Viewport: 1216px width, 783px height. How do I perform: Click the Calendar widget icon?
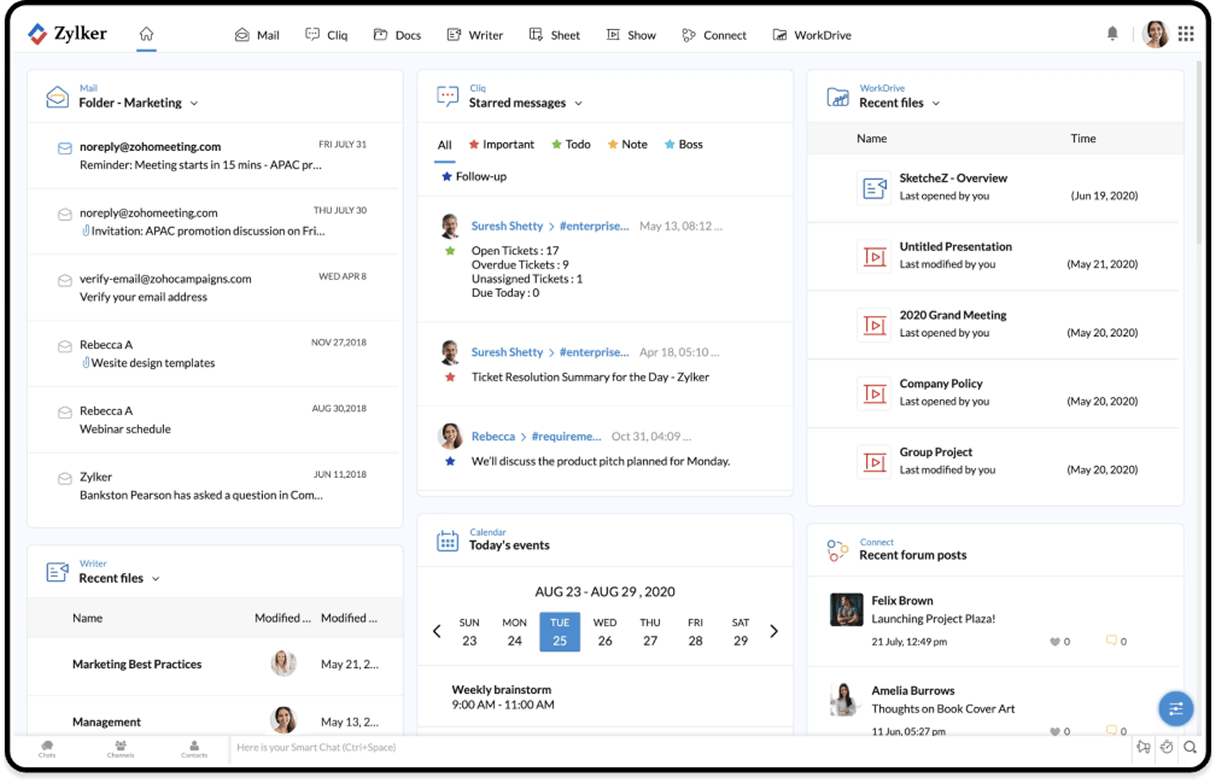(448, 541)
